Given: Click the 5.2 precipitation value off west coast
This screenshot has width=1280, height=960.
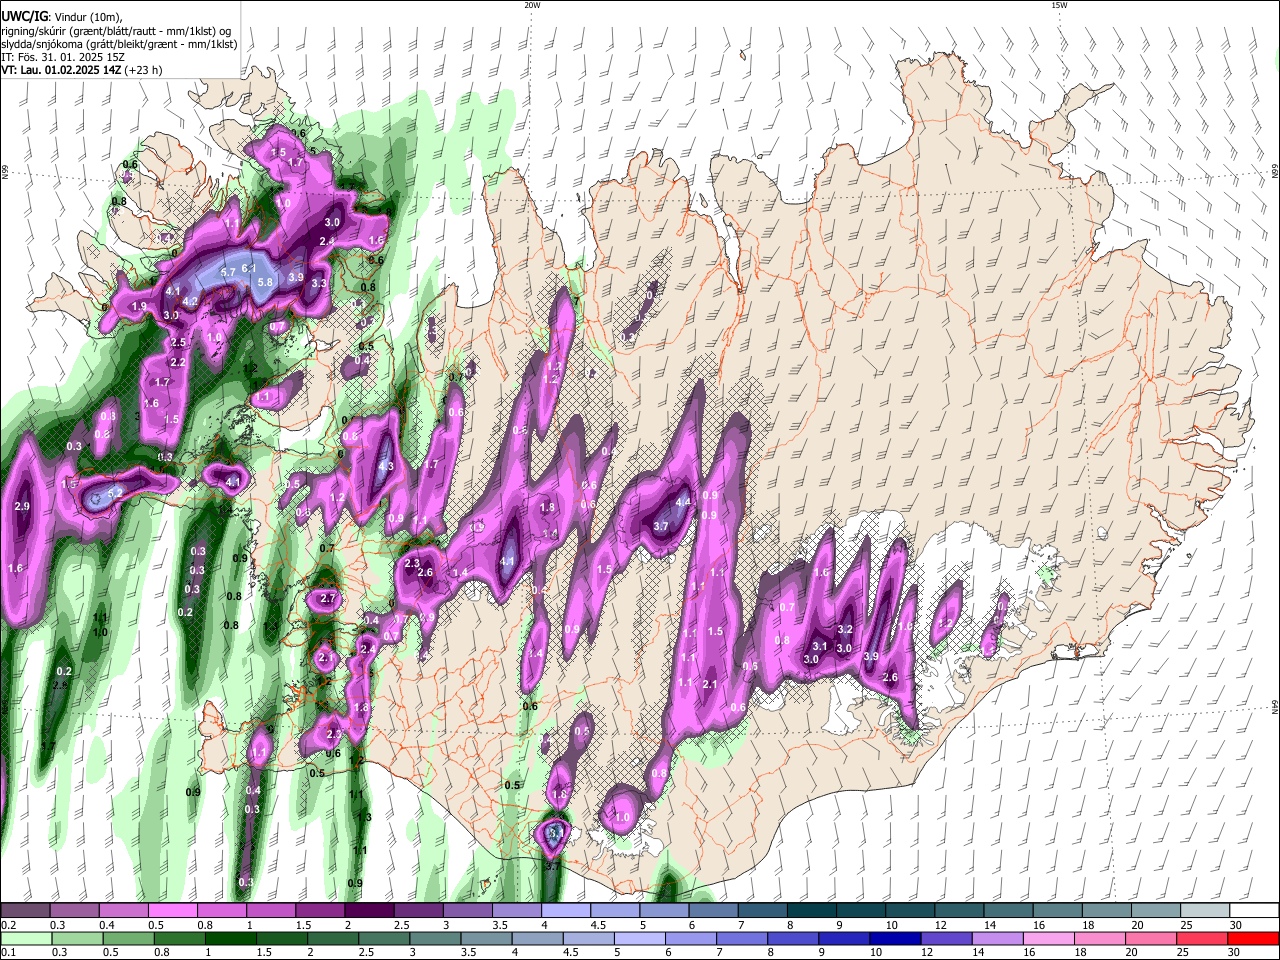Looking at the screenshot, I should [115, 493].
